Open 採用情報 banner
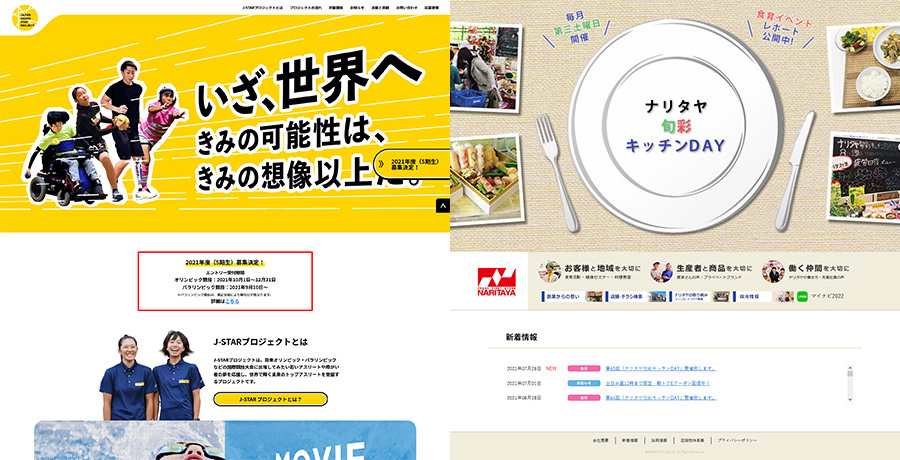The width and height of the screenshot is (900, 460). 763,296
